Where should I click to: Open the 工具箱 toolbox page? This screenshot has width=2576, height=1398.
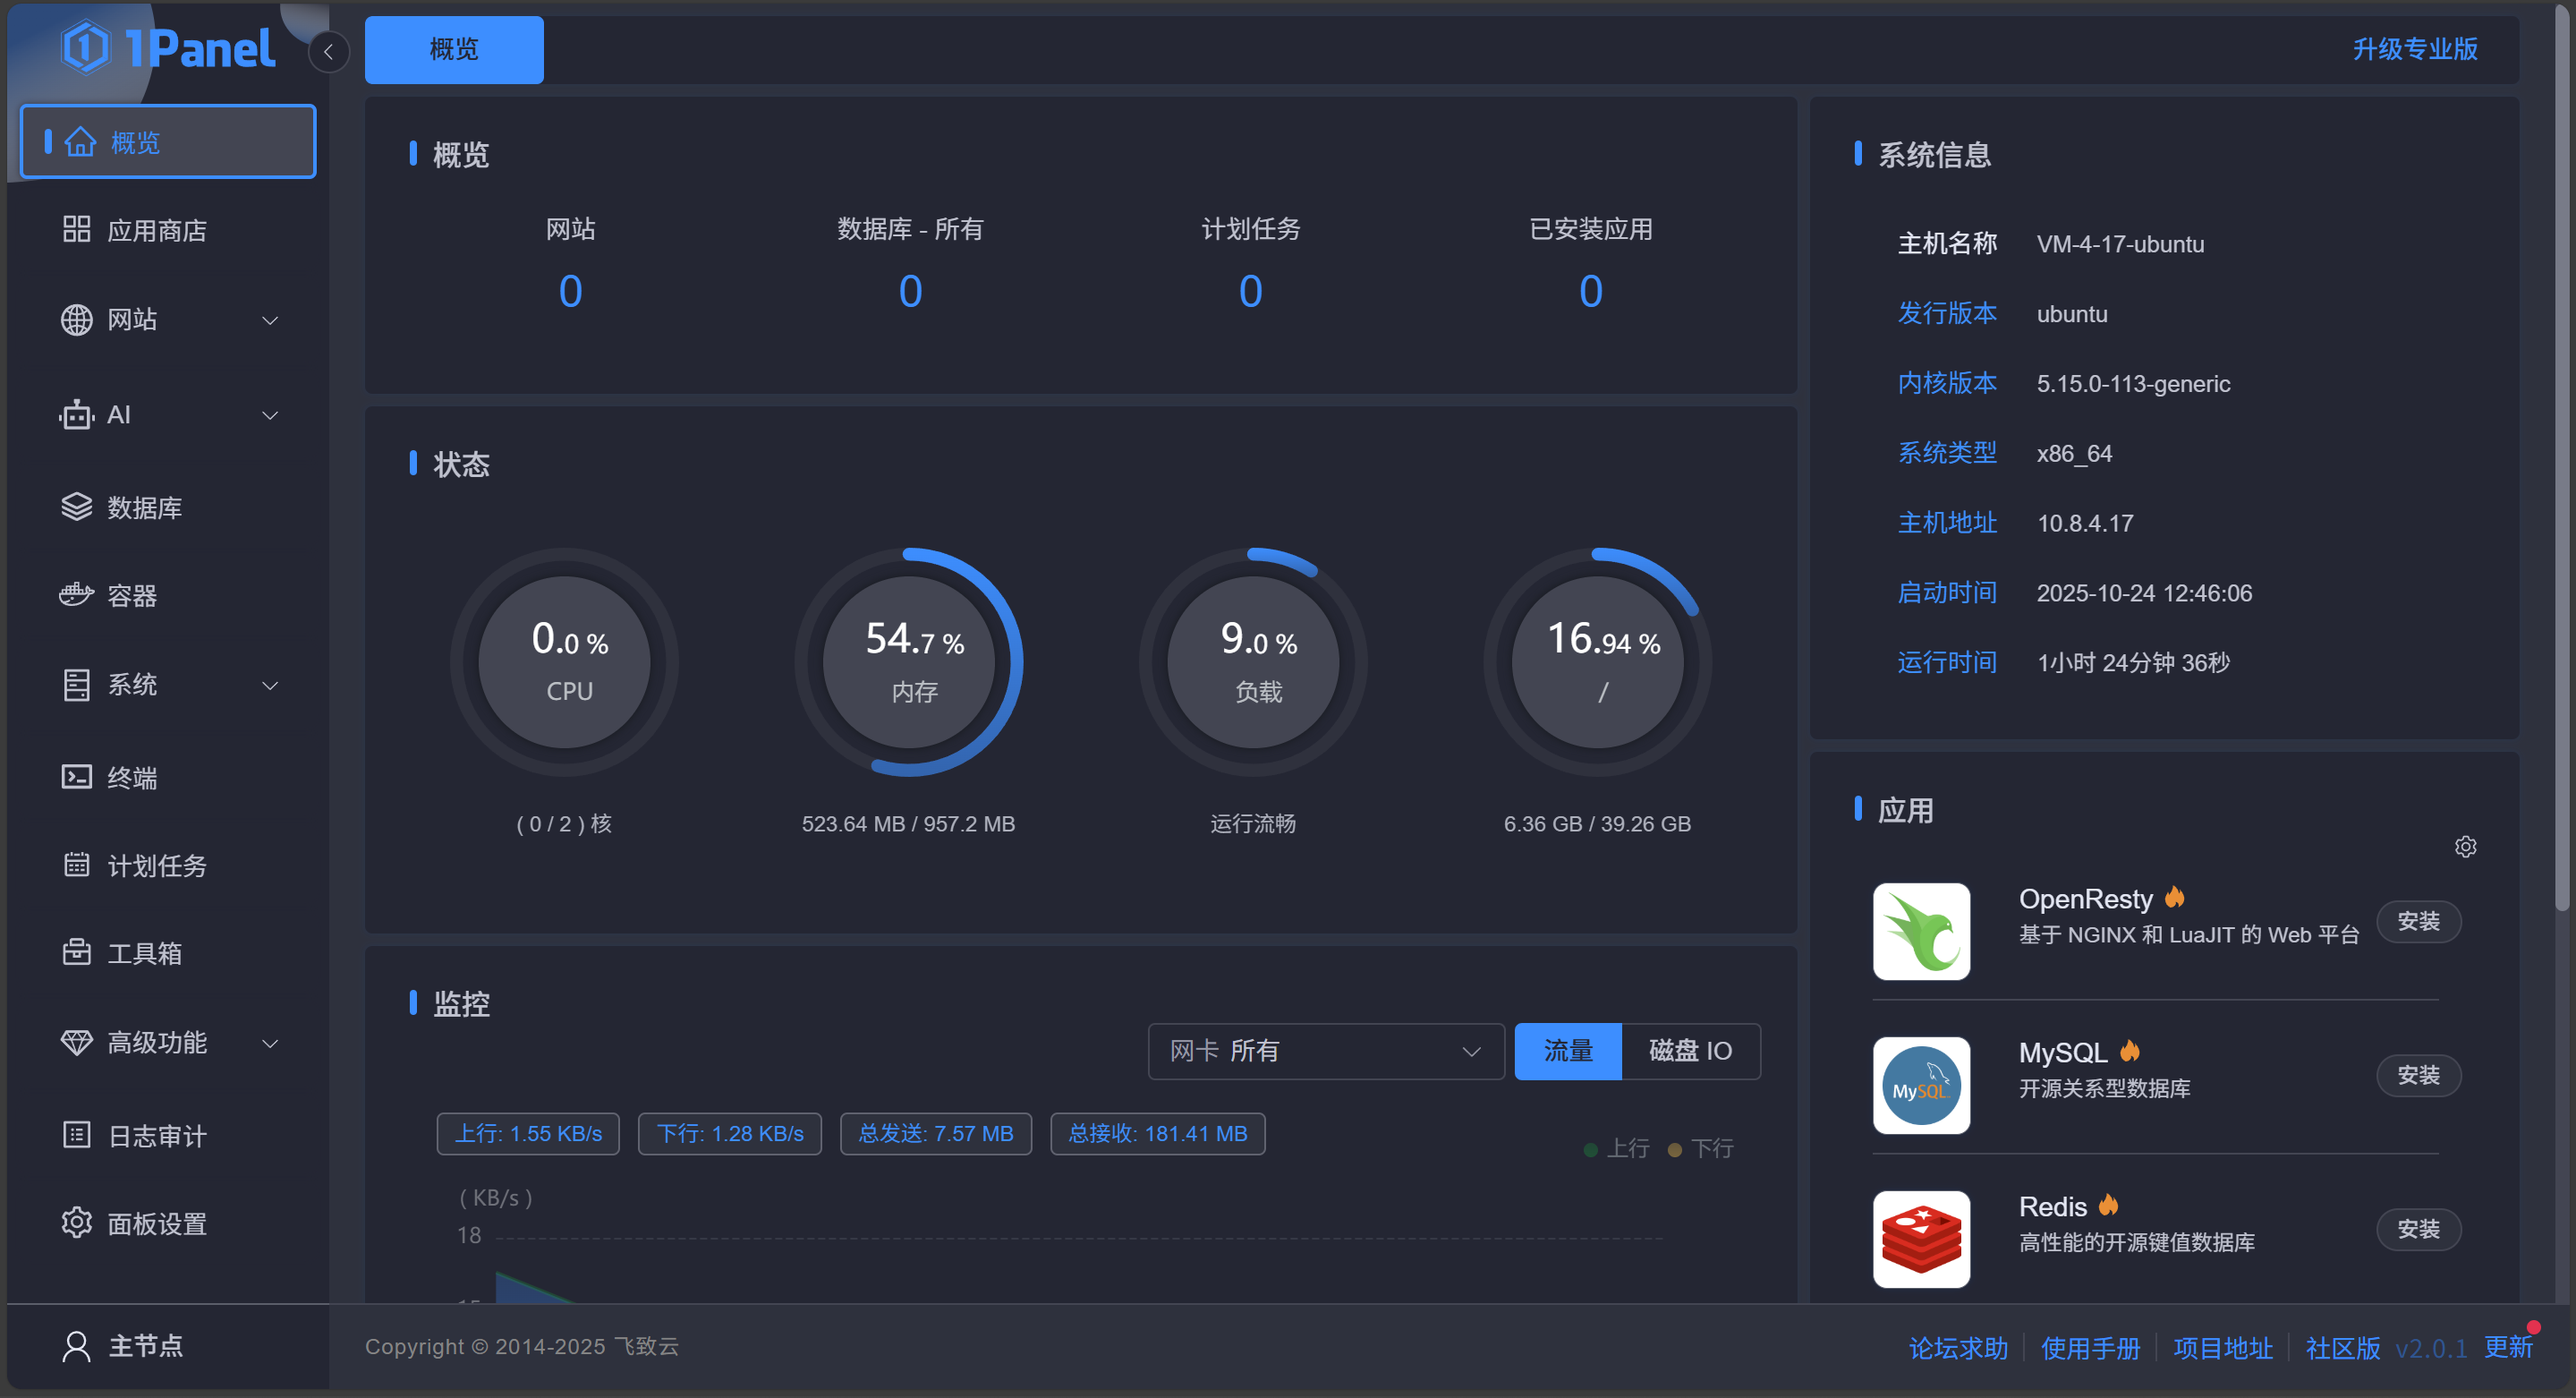coord(144,953)
